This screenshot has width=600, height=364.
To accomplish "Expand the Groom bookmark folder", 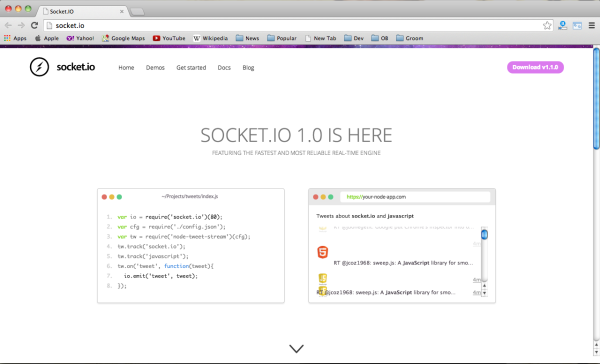I will (410, 38).
